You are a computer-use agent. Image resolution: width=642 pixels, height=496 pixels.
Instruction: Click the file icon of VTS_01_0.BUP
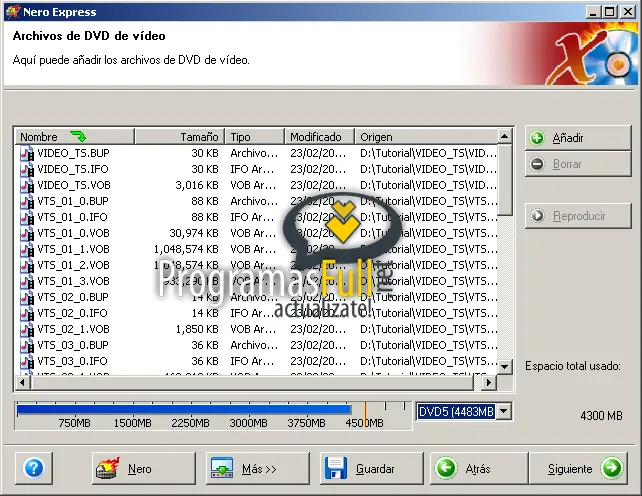[x=27, y=201]
